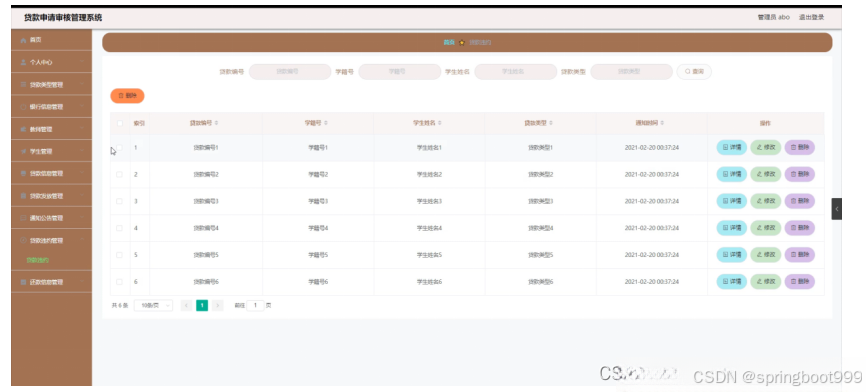866x392 pixels.
Task: Click the orange 删除 batch delete button
Action: click(128, 96)
